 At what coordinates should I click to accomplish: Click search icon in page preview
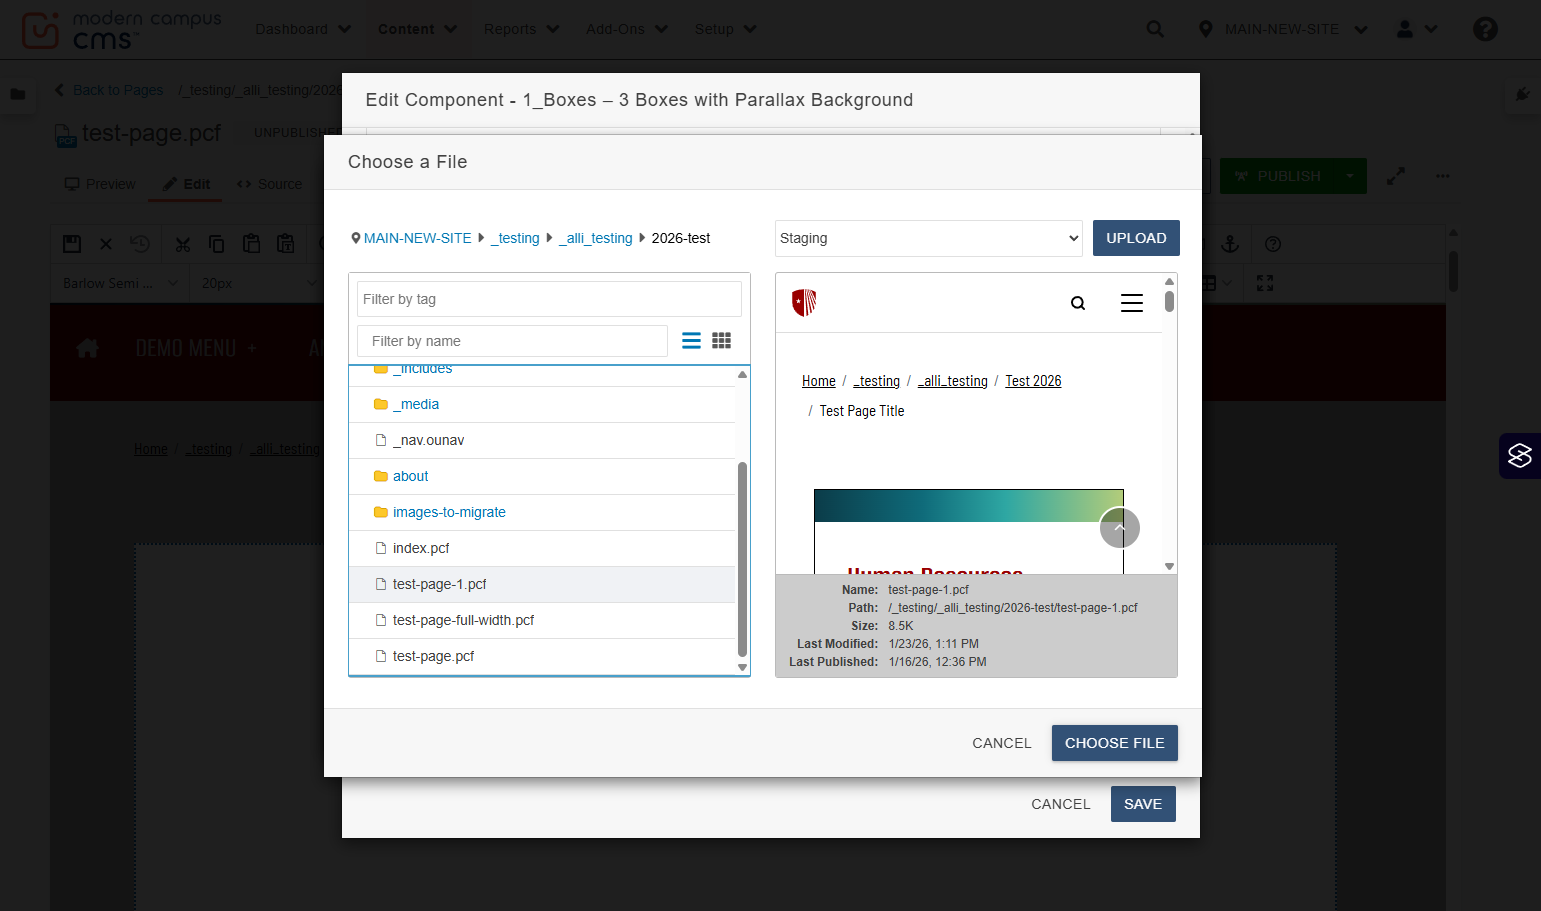point(1078,303)
